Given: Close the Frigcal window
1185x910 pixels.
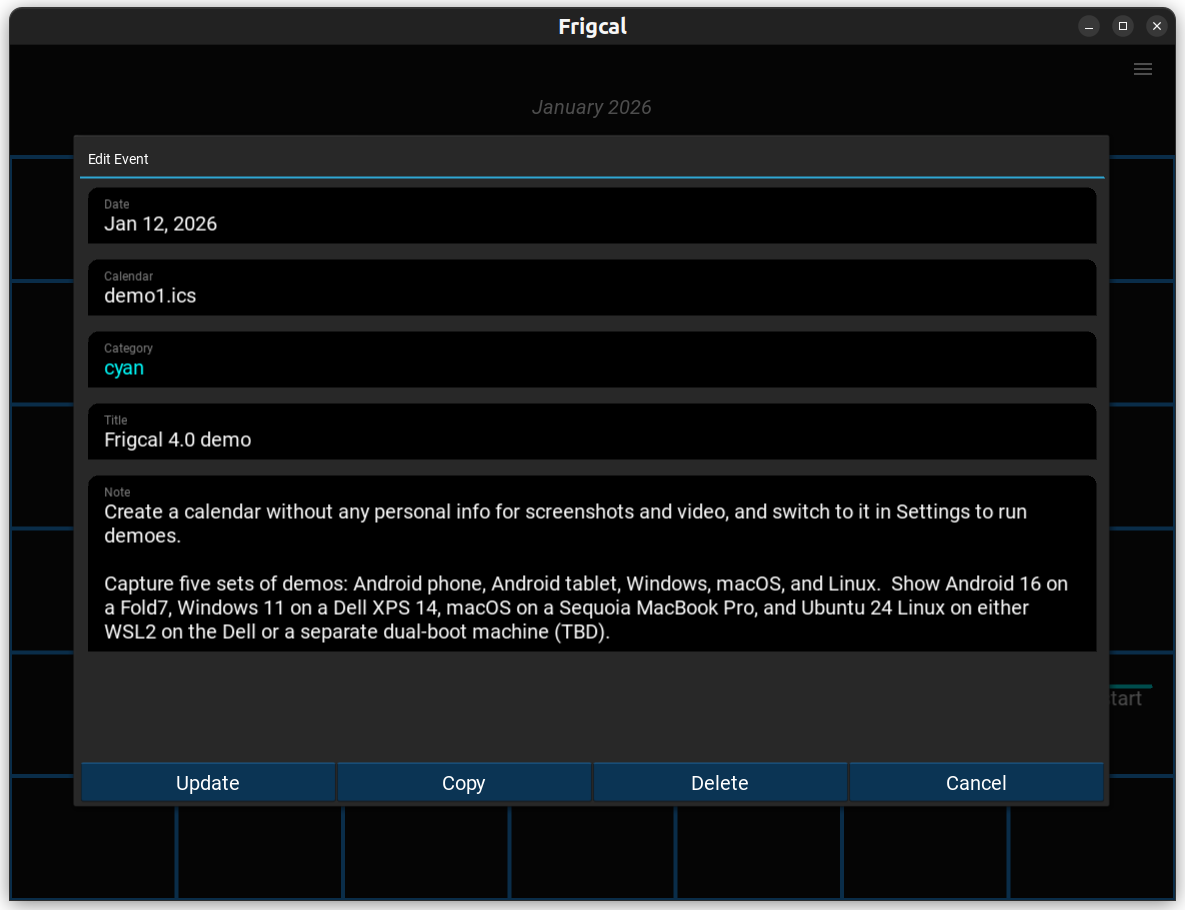Looking at the screenshot, I should coord(1157,26).
